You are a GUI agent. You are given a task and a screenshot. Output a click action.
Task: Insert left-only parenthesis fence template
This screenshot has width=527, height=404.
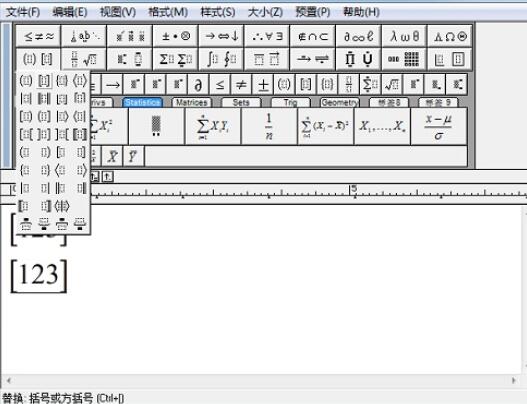point(26,152)
